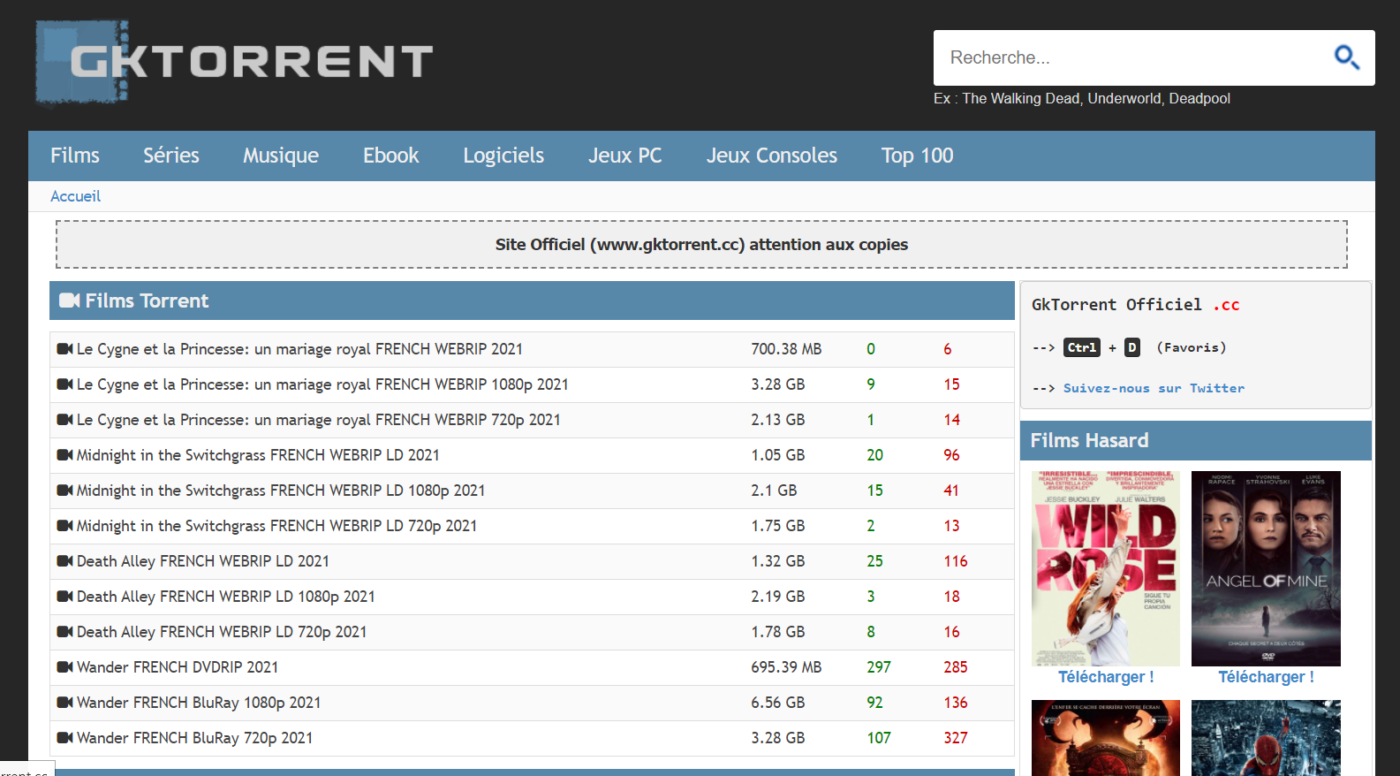1400x776 pixels.
Task: Click the 695.39 MB size value
Action: point(786,667)
